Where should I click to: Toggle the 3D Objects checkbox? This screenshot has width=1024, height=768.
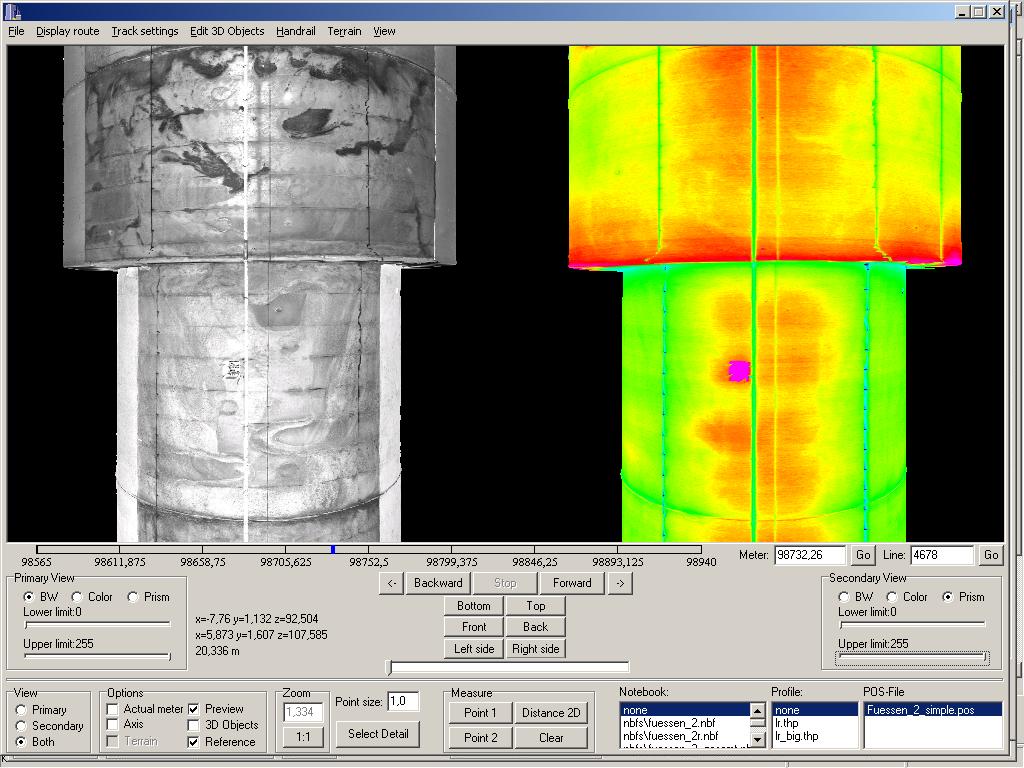coord(194,725)
